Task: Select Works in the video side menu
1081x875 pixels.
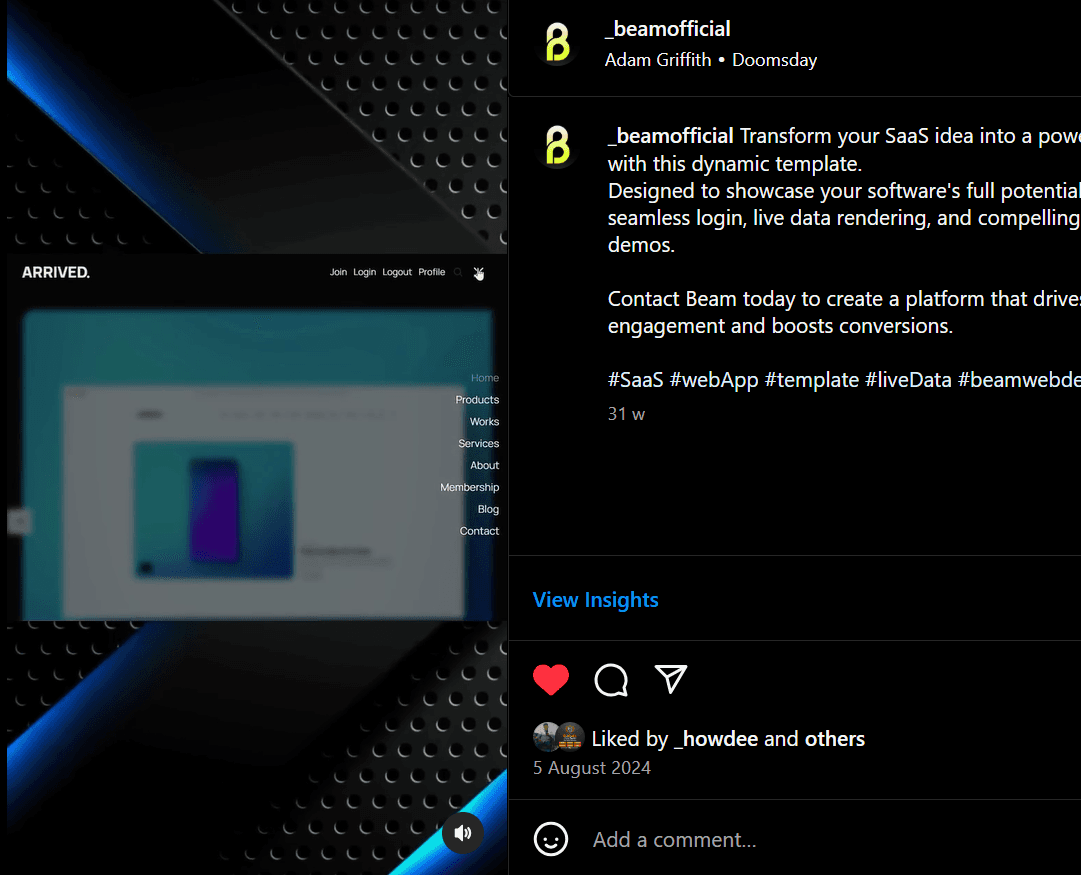Action: coord(484,422)
